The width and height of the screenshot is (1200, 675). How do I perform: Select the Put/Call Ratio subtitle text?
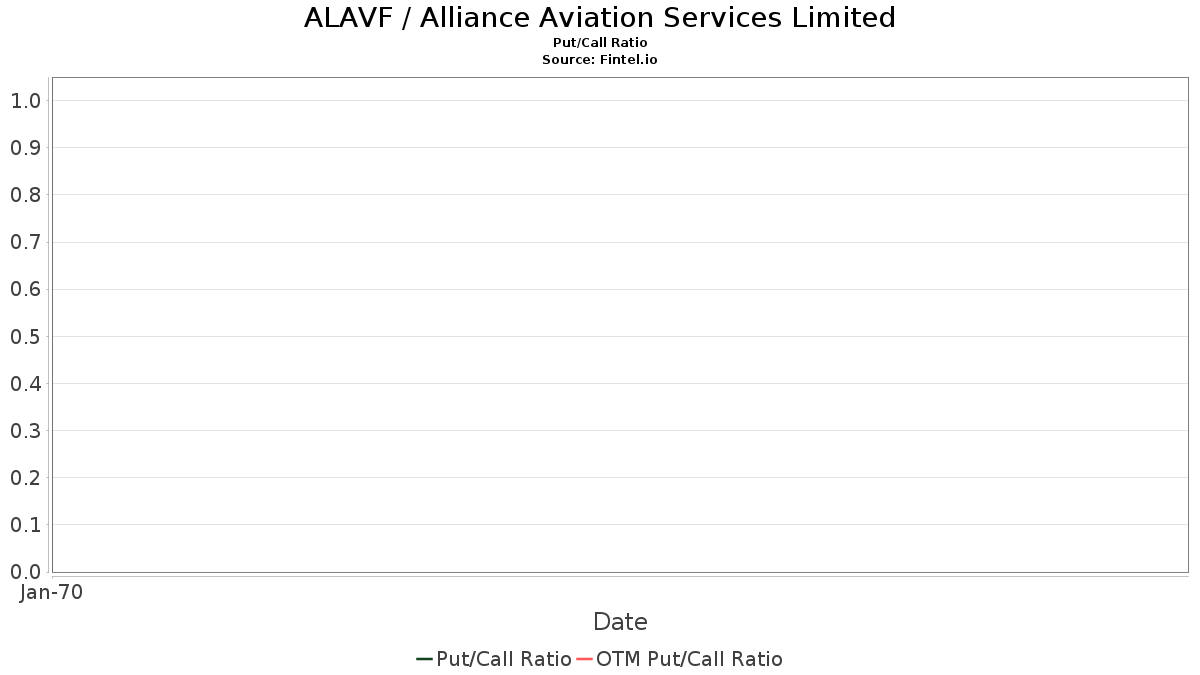tap(600, 43)
